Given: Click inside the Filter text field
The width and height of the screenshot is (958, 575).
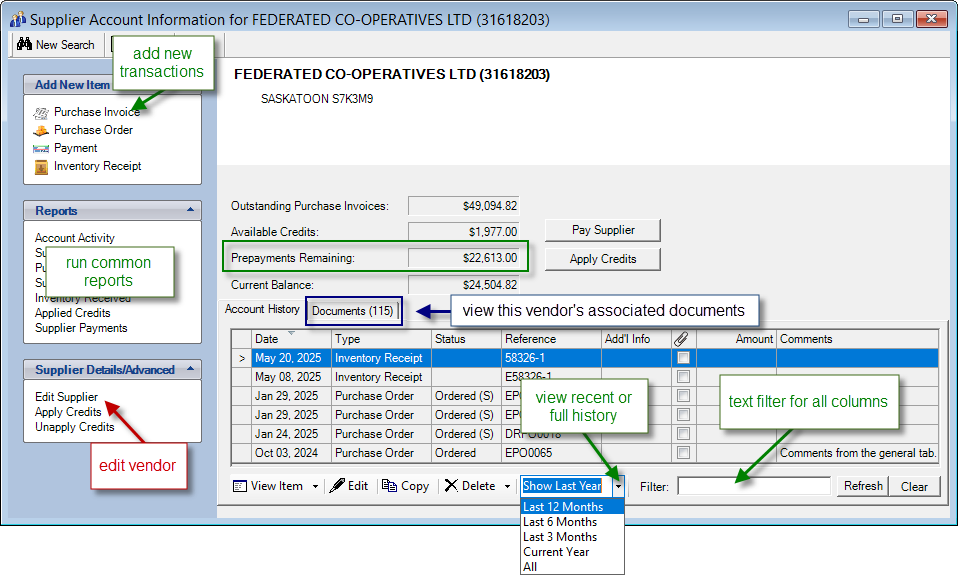Looking at the screenshot, I should click(754, 486).
